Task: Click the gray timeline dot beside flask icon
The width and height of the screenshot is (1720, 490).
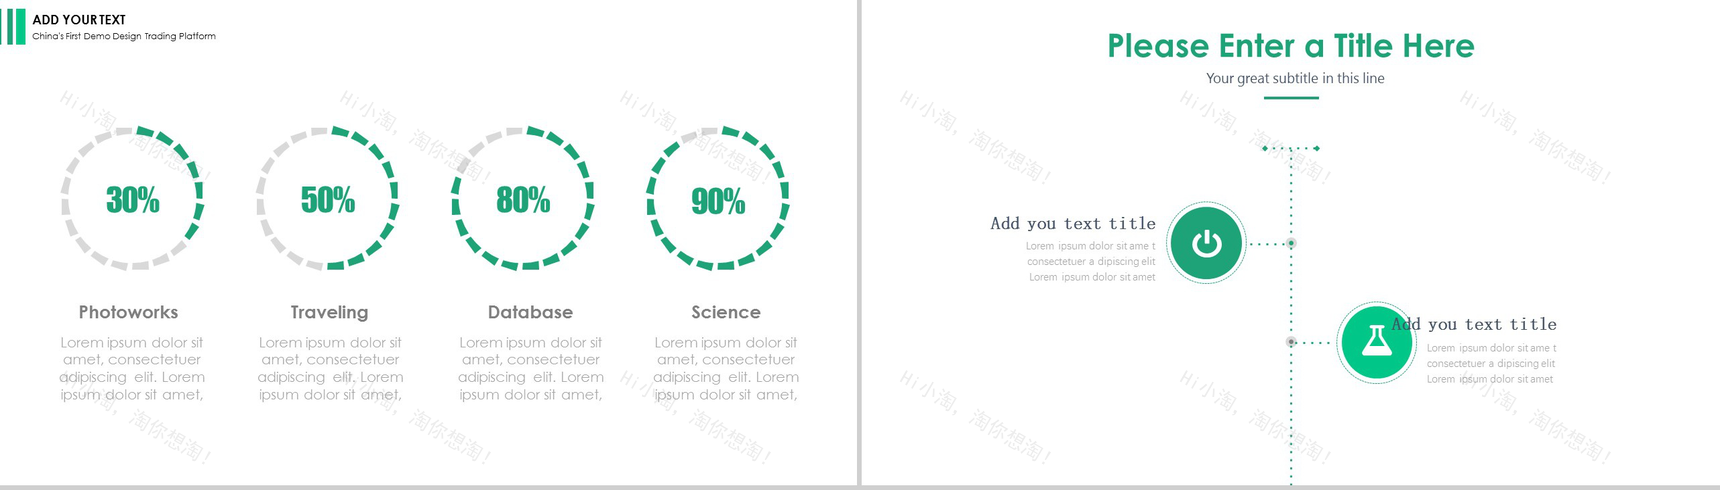Action: (1291, 342)
